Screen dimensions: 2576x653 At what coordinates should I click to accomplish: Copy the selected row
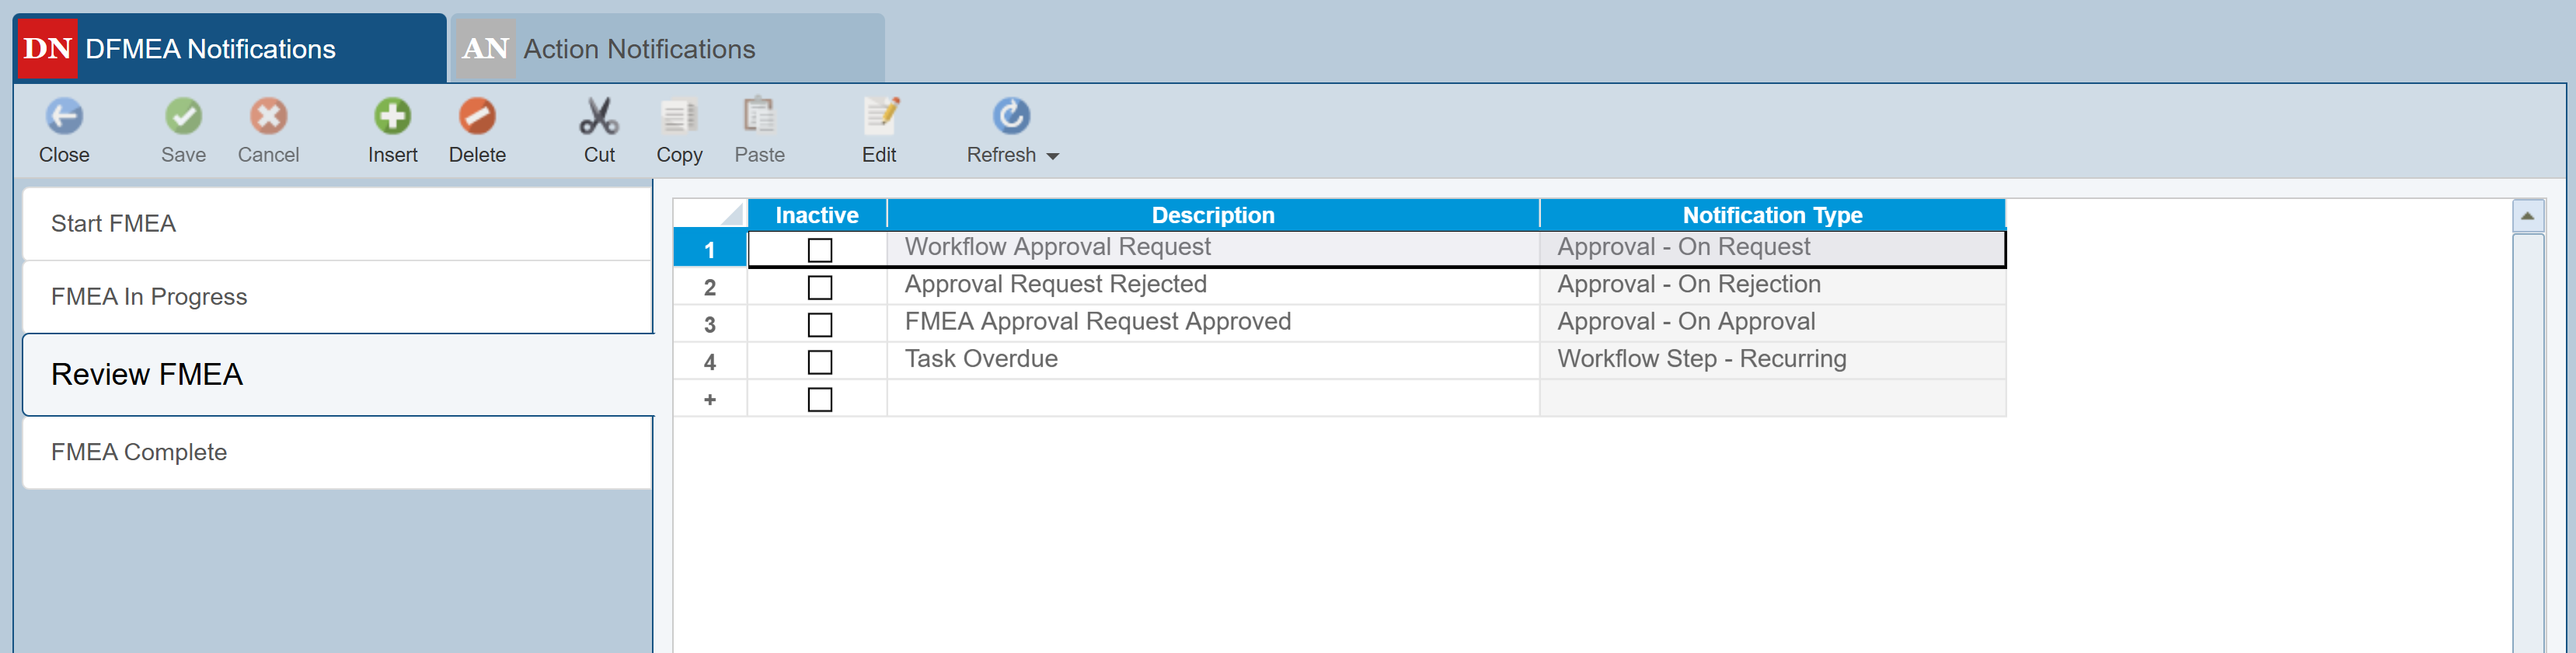pos(679,117)
